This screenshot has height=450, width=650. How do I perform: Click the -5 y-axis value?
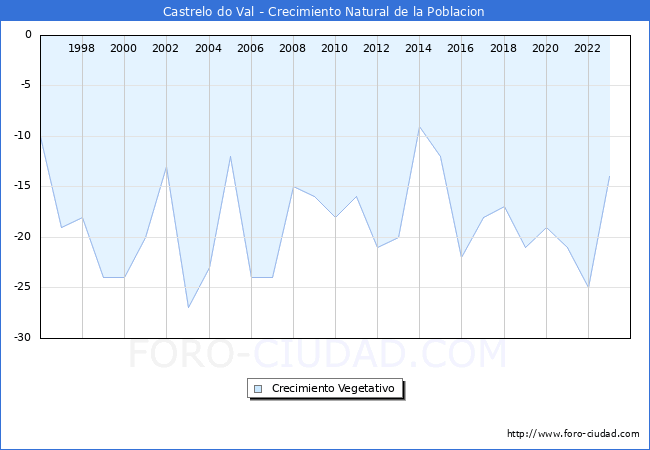click(x=25, y=85)
